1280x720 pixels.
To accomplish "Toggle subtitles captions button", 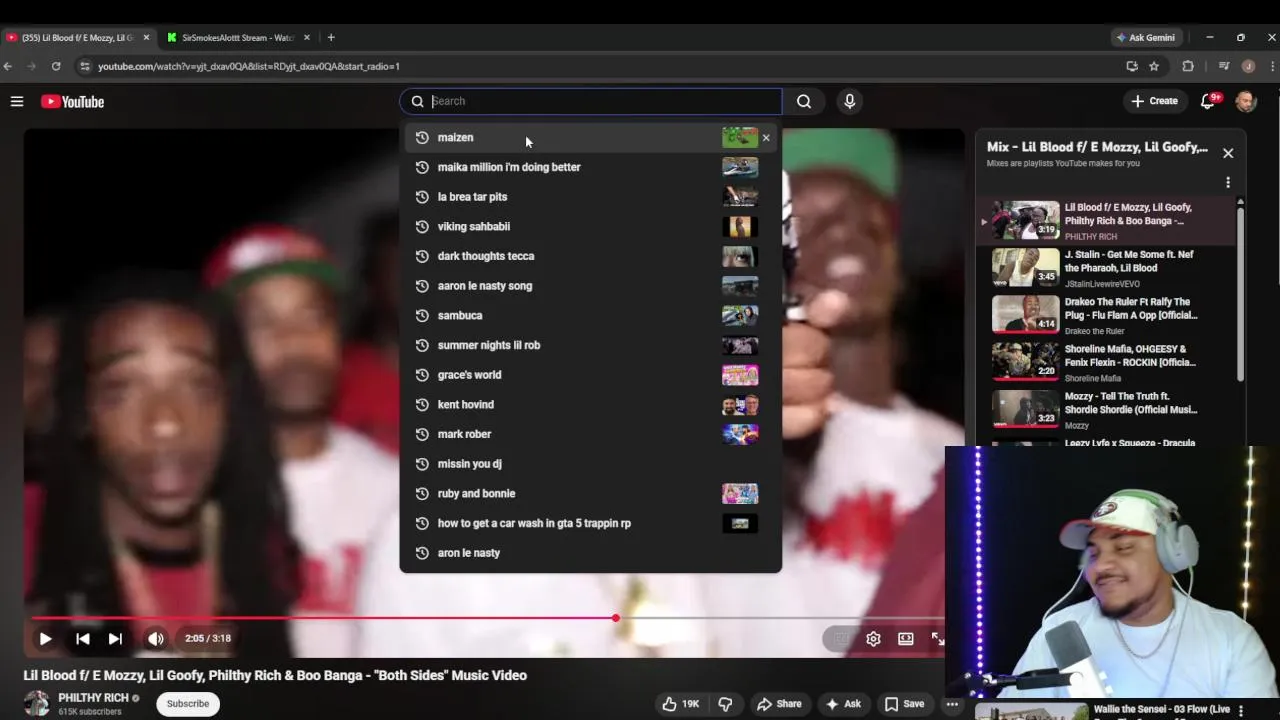I will (841, 638).
